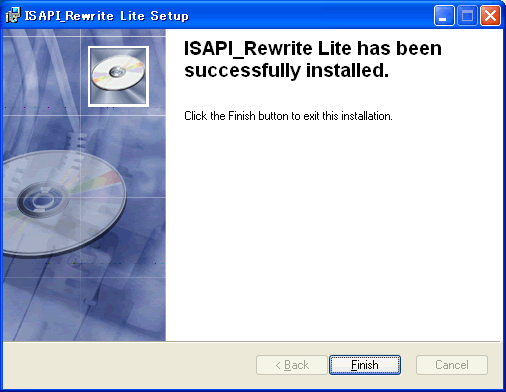This screenshot has height=392, width=506.
Task: Click the rainbow reflection on large disc
Action: tap(97, 183)
